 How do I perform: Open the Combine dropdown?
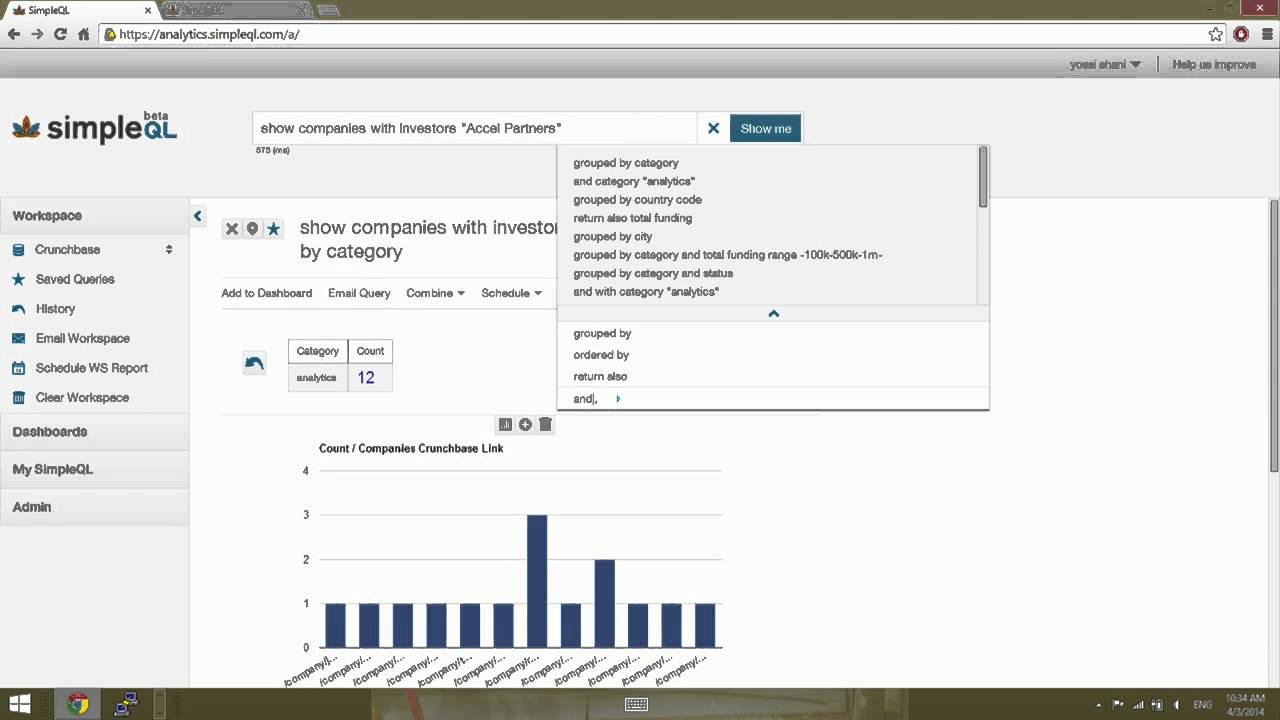(x=435, y=293)
